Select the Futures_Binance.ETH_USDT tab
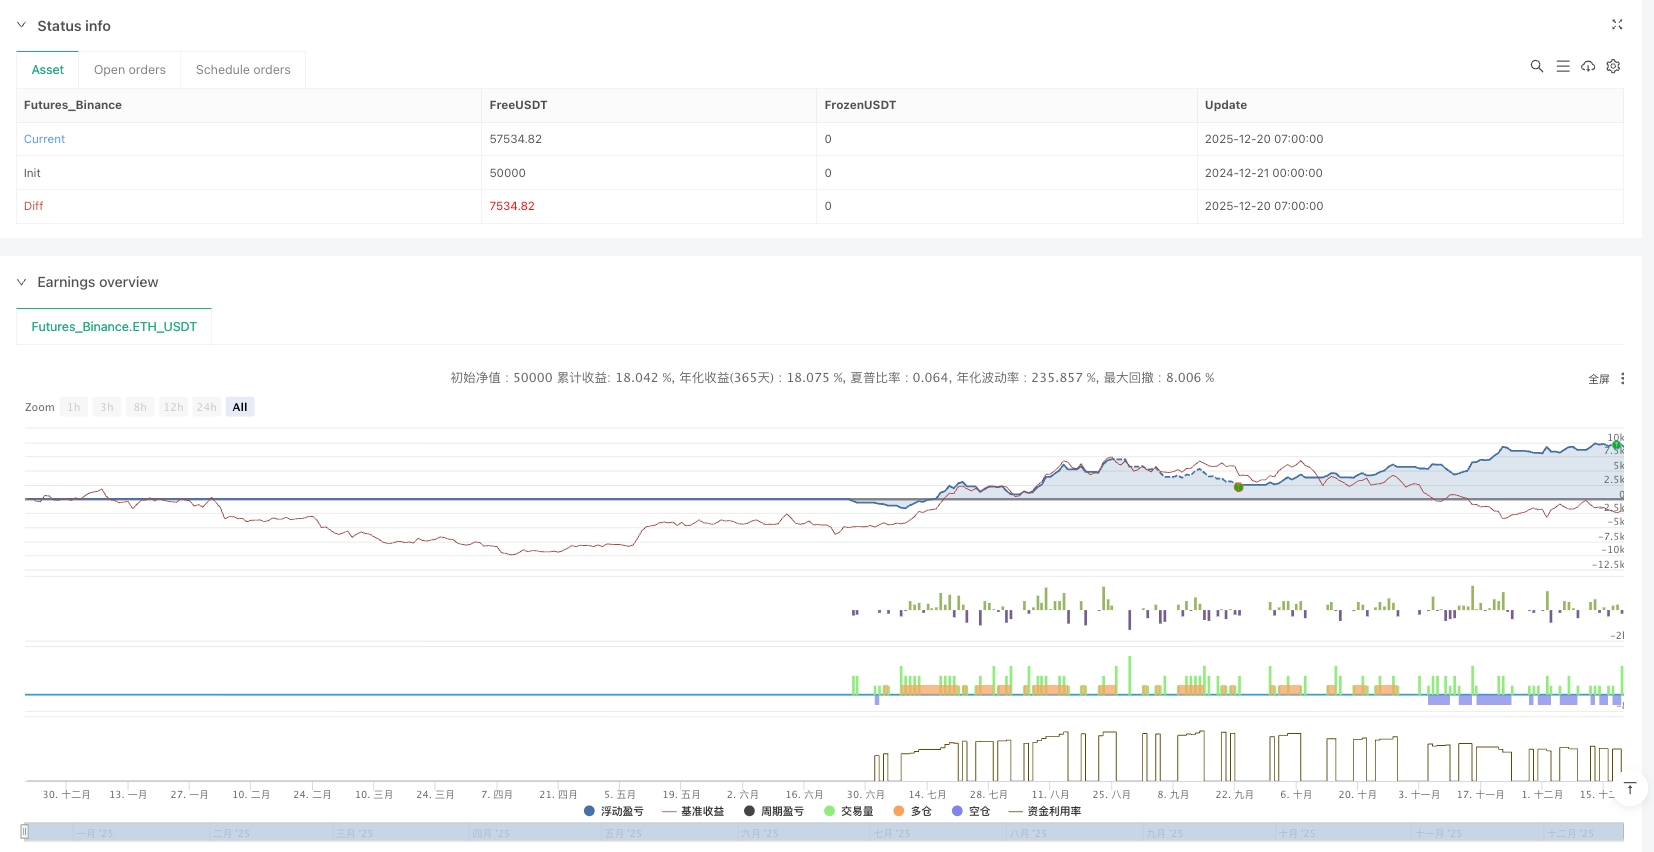The width and height of the screenshot is (1654, 852). [x=114, y=327]
